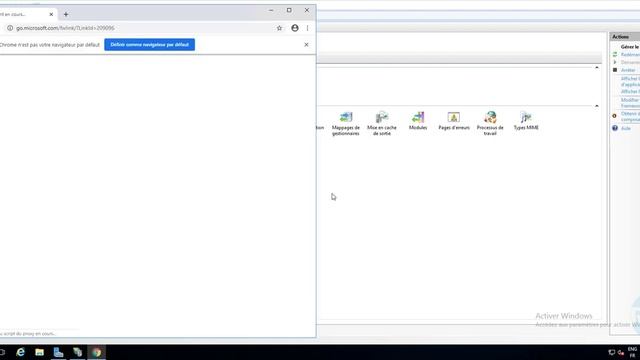
Task: Open the Modules feature in IIS
Action: click(418, 121)
